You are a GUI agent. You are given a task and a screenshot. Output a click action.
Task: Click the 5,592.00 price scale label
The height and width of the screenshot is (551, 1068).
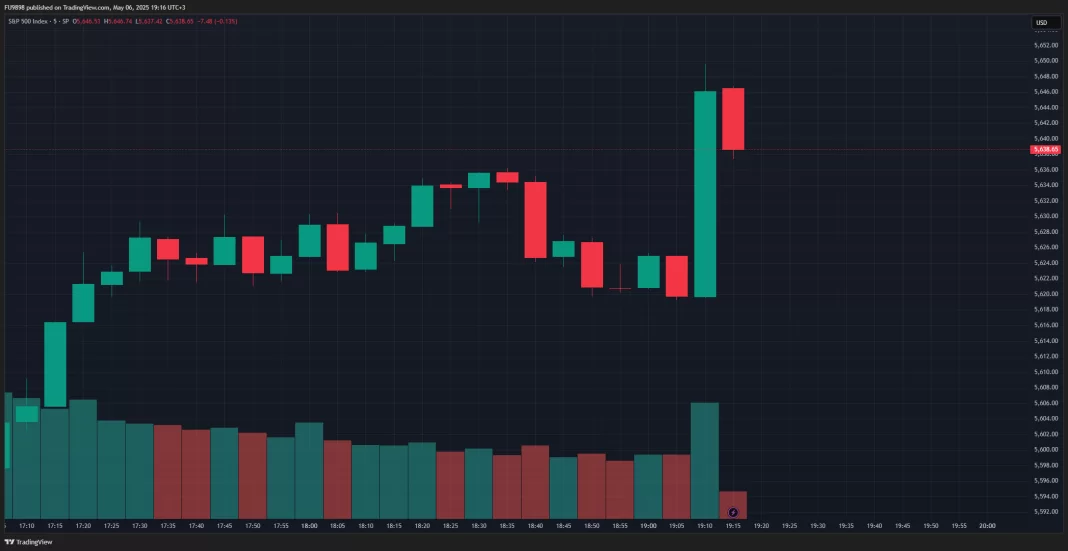coord(1046,512)
